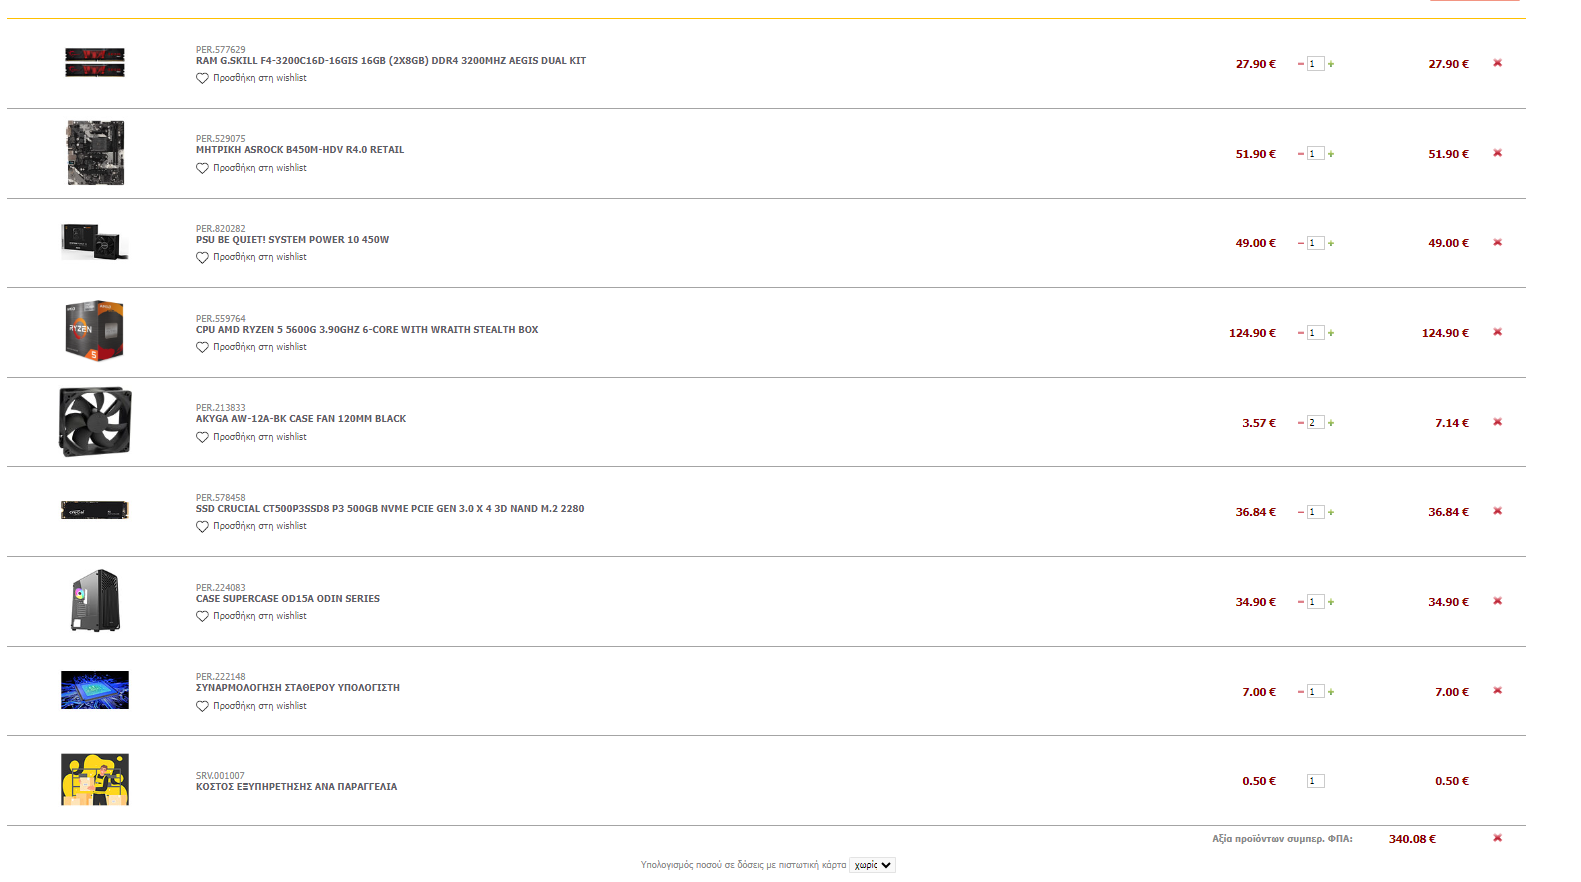Increase quantity of Crucial SSD
The height and width of the screenshot is (882, 1581).
click(1331, 512)
